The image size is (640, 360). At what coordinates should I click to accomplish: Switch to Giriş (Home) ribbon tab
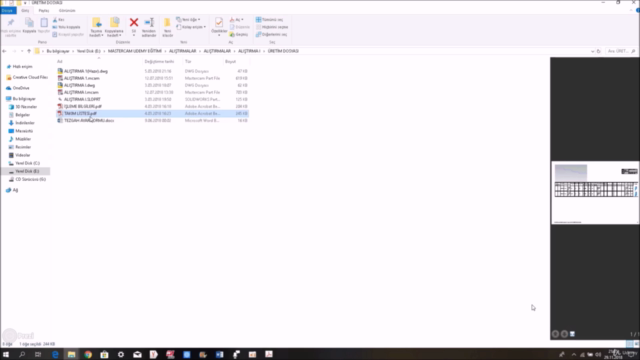(x=25, y=11)
